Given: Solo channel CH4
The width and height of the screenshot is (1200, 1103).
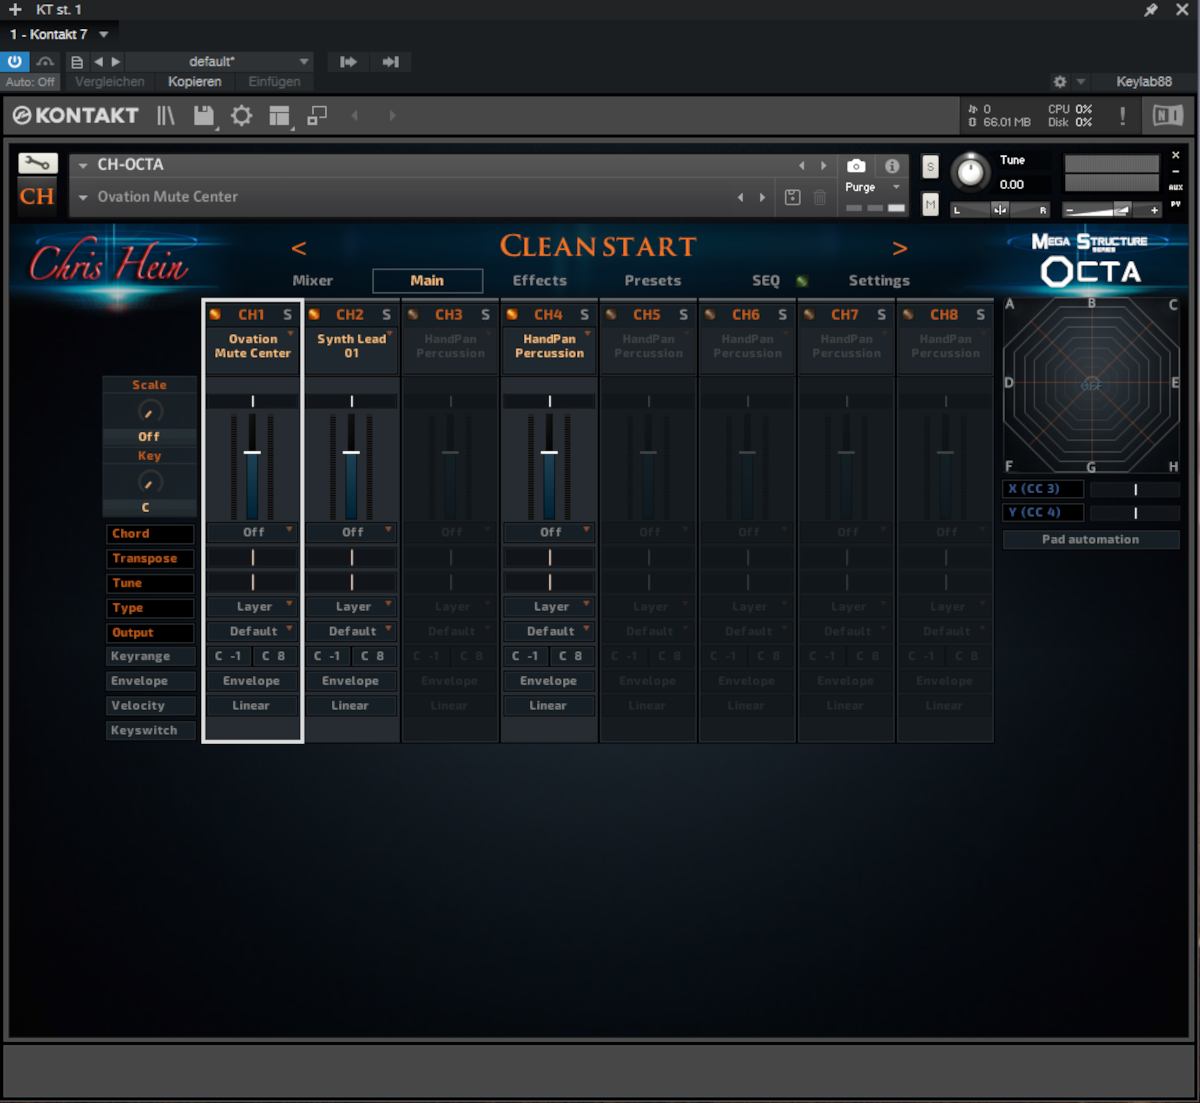Looking at the screenshot, I should [x=585, y=314].
